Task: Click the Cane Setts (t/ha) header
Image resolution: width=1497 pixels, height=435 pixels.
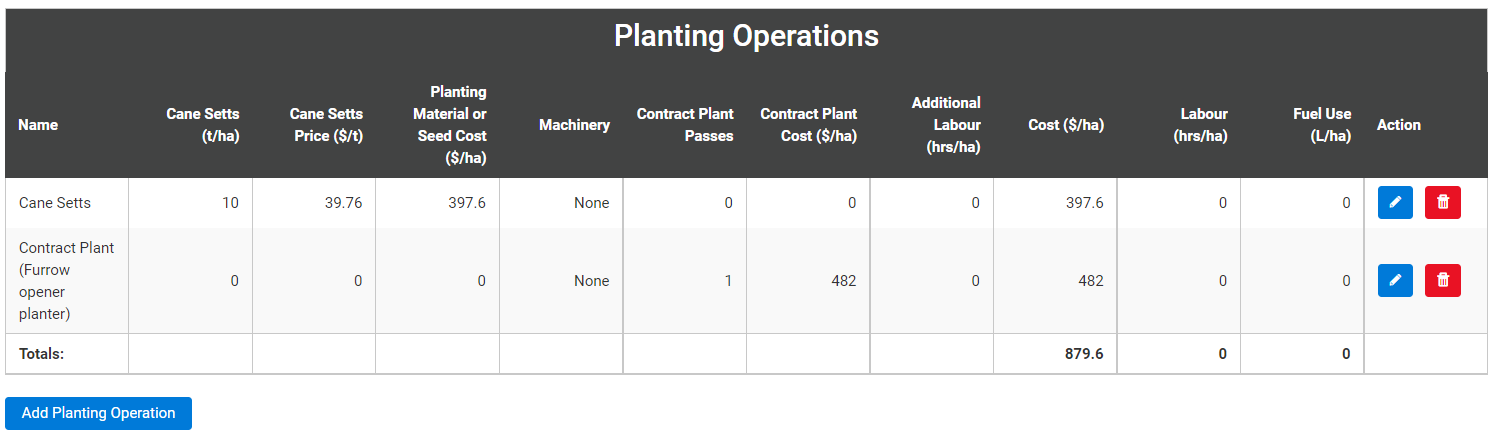Action: (203, 125)
